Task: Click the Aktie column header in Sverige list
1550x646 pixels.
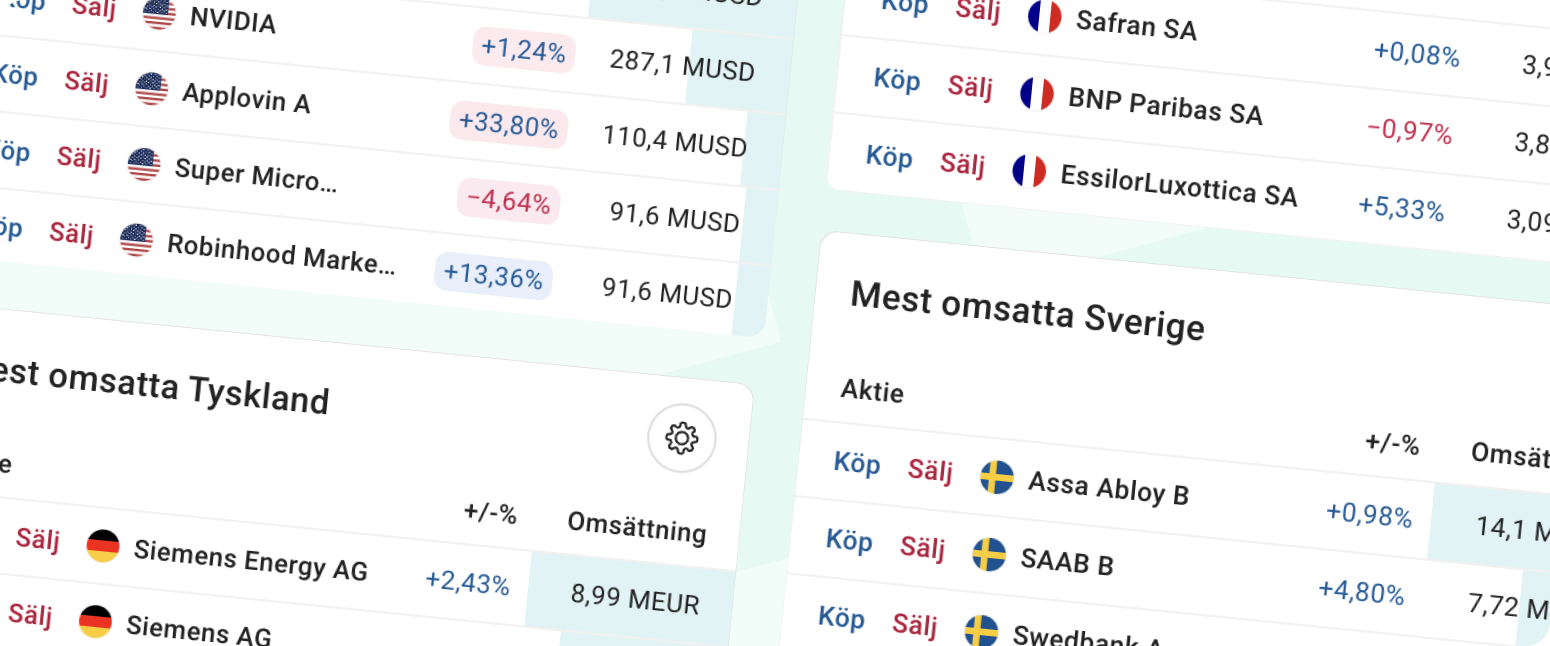Action: pos(872,391)
